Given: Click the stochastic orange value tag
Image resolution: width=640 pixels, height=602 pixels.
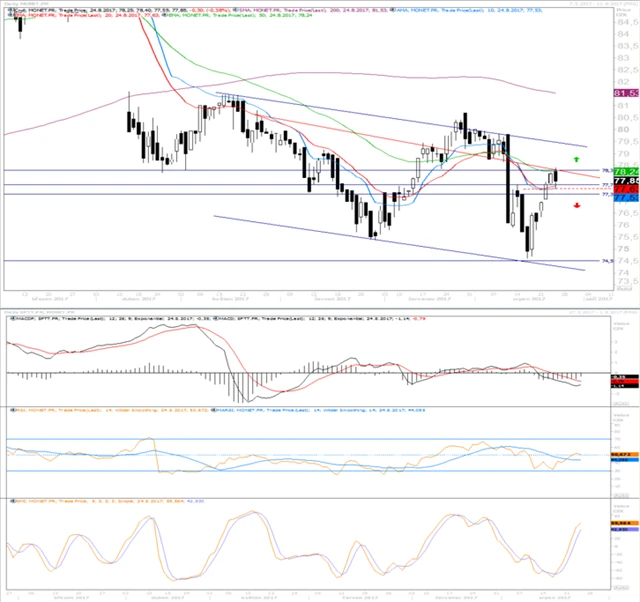Looking at the screenshot, I should pyautogui.click(x=619, y=523).
